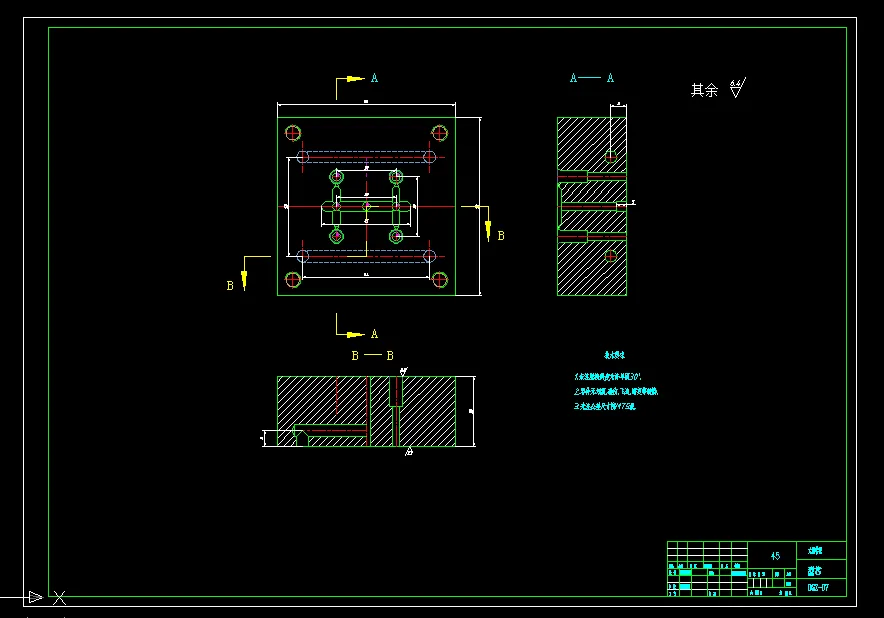Select roughness symbol atop the B-B section
The width and height of the screenshot is (884, 618).
(404, 371)
